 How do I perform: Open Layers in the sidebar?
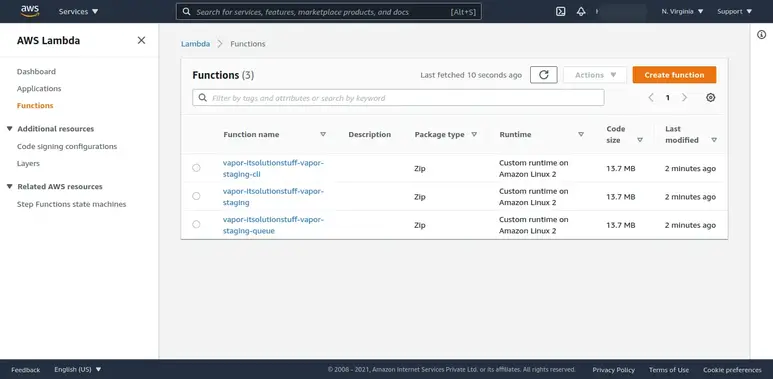click(28, 163)
